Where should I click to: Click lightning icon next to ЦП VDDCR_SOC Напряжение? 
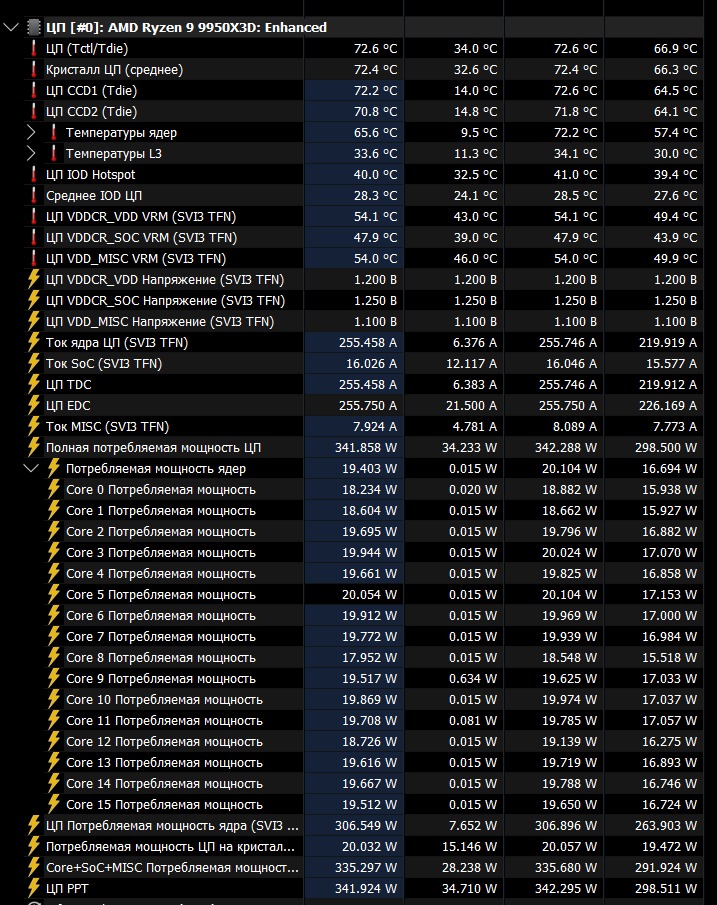(x=34, y=300)
